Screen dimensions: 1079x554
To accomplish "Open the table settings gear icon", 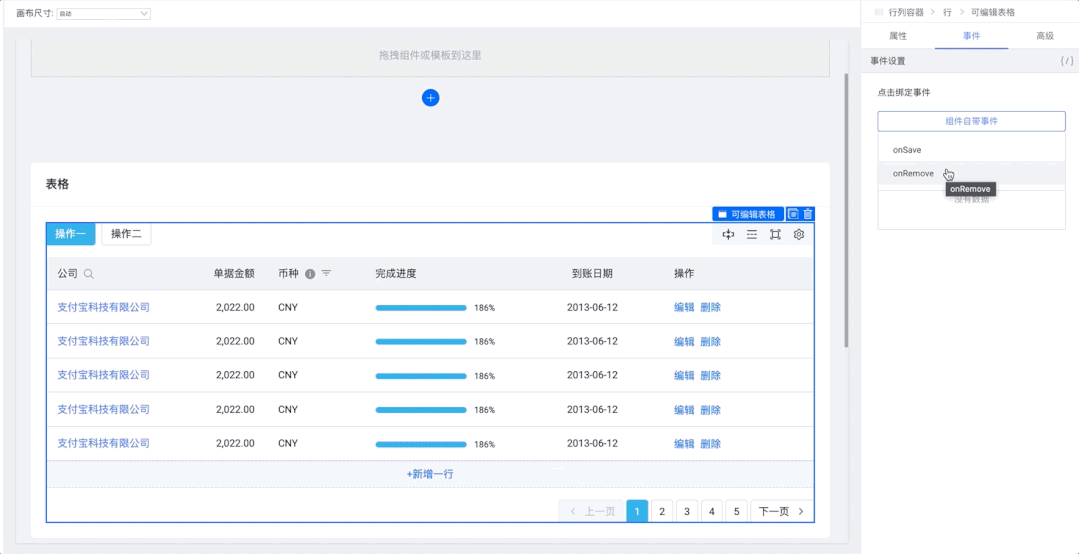I will pyautogui.click(x=799, y=235).
